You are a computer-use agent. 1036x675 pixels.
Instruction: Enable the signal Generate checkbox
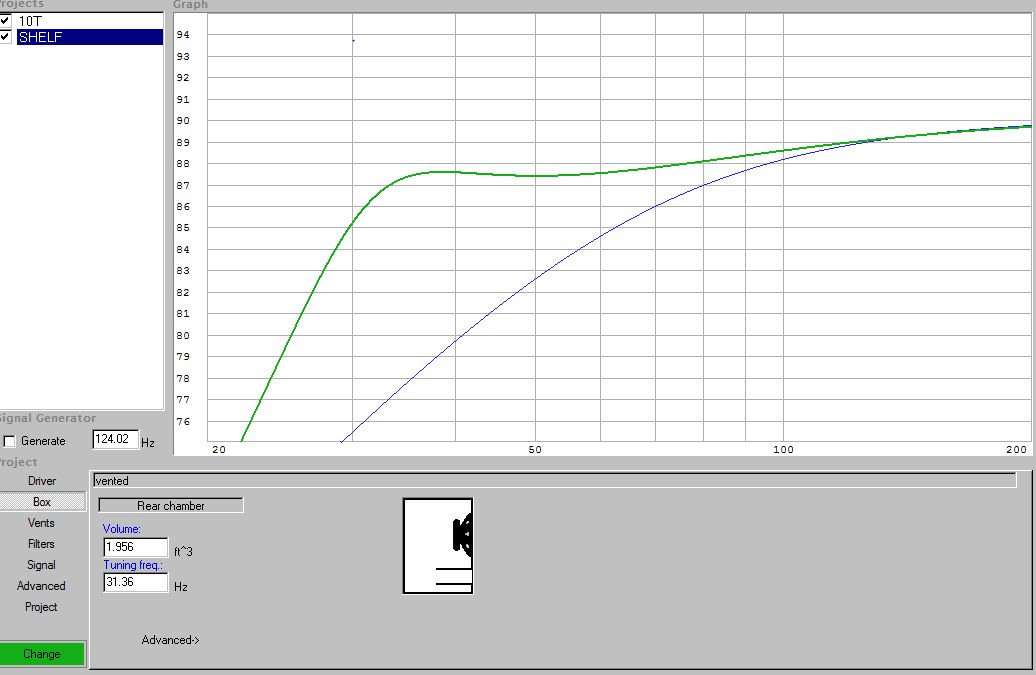click(9, 441)
